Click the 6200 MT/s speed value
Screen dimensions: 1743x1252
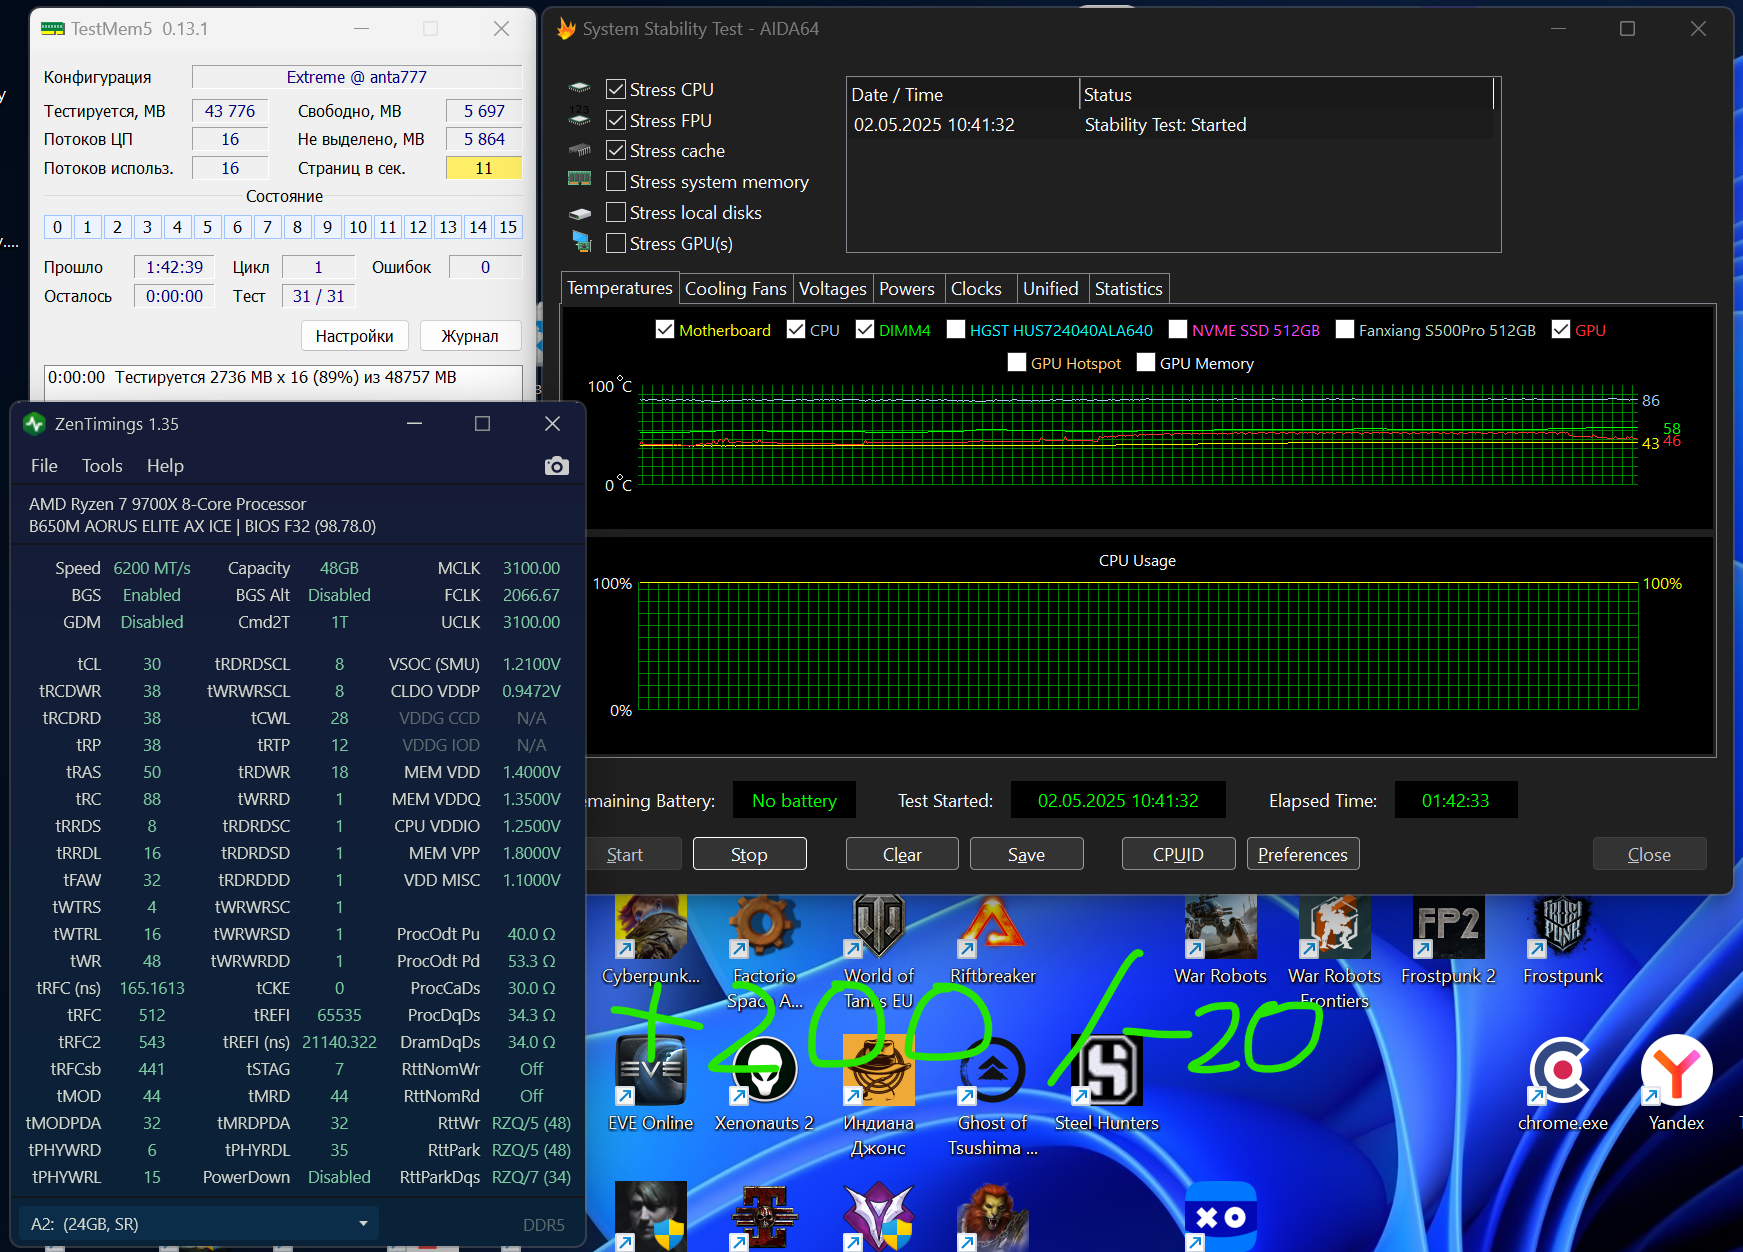[x=152, y=568]
